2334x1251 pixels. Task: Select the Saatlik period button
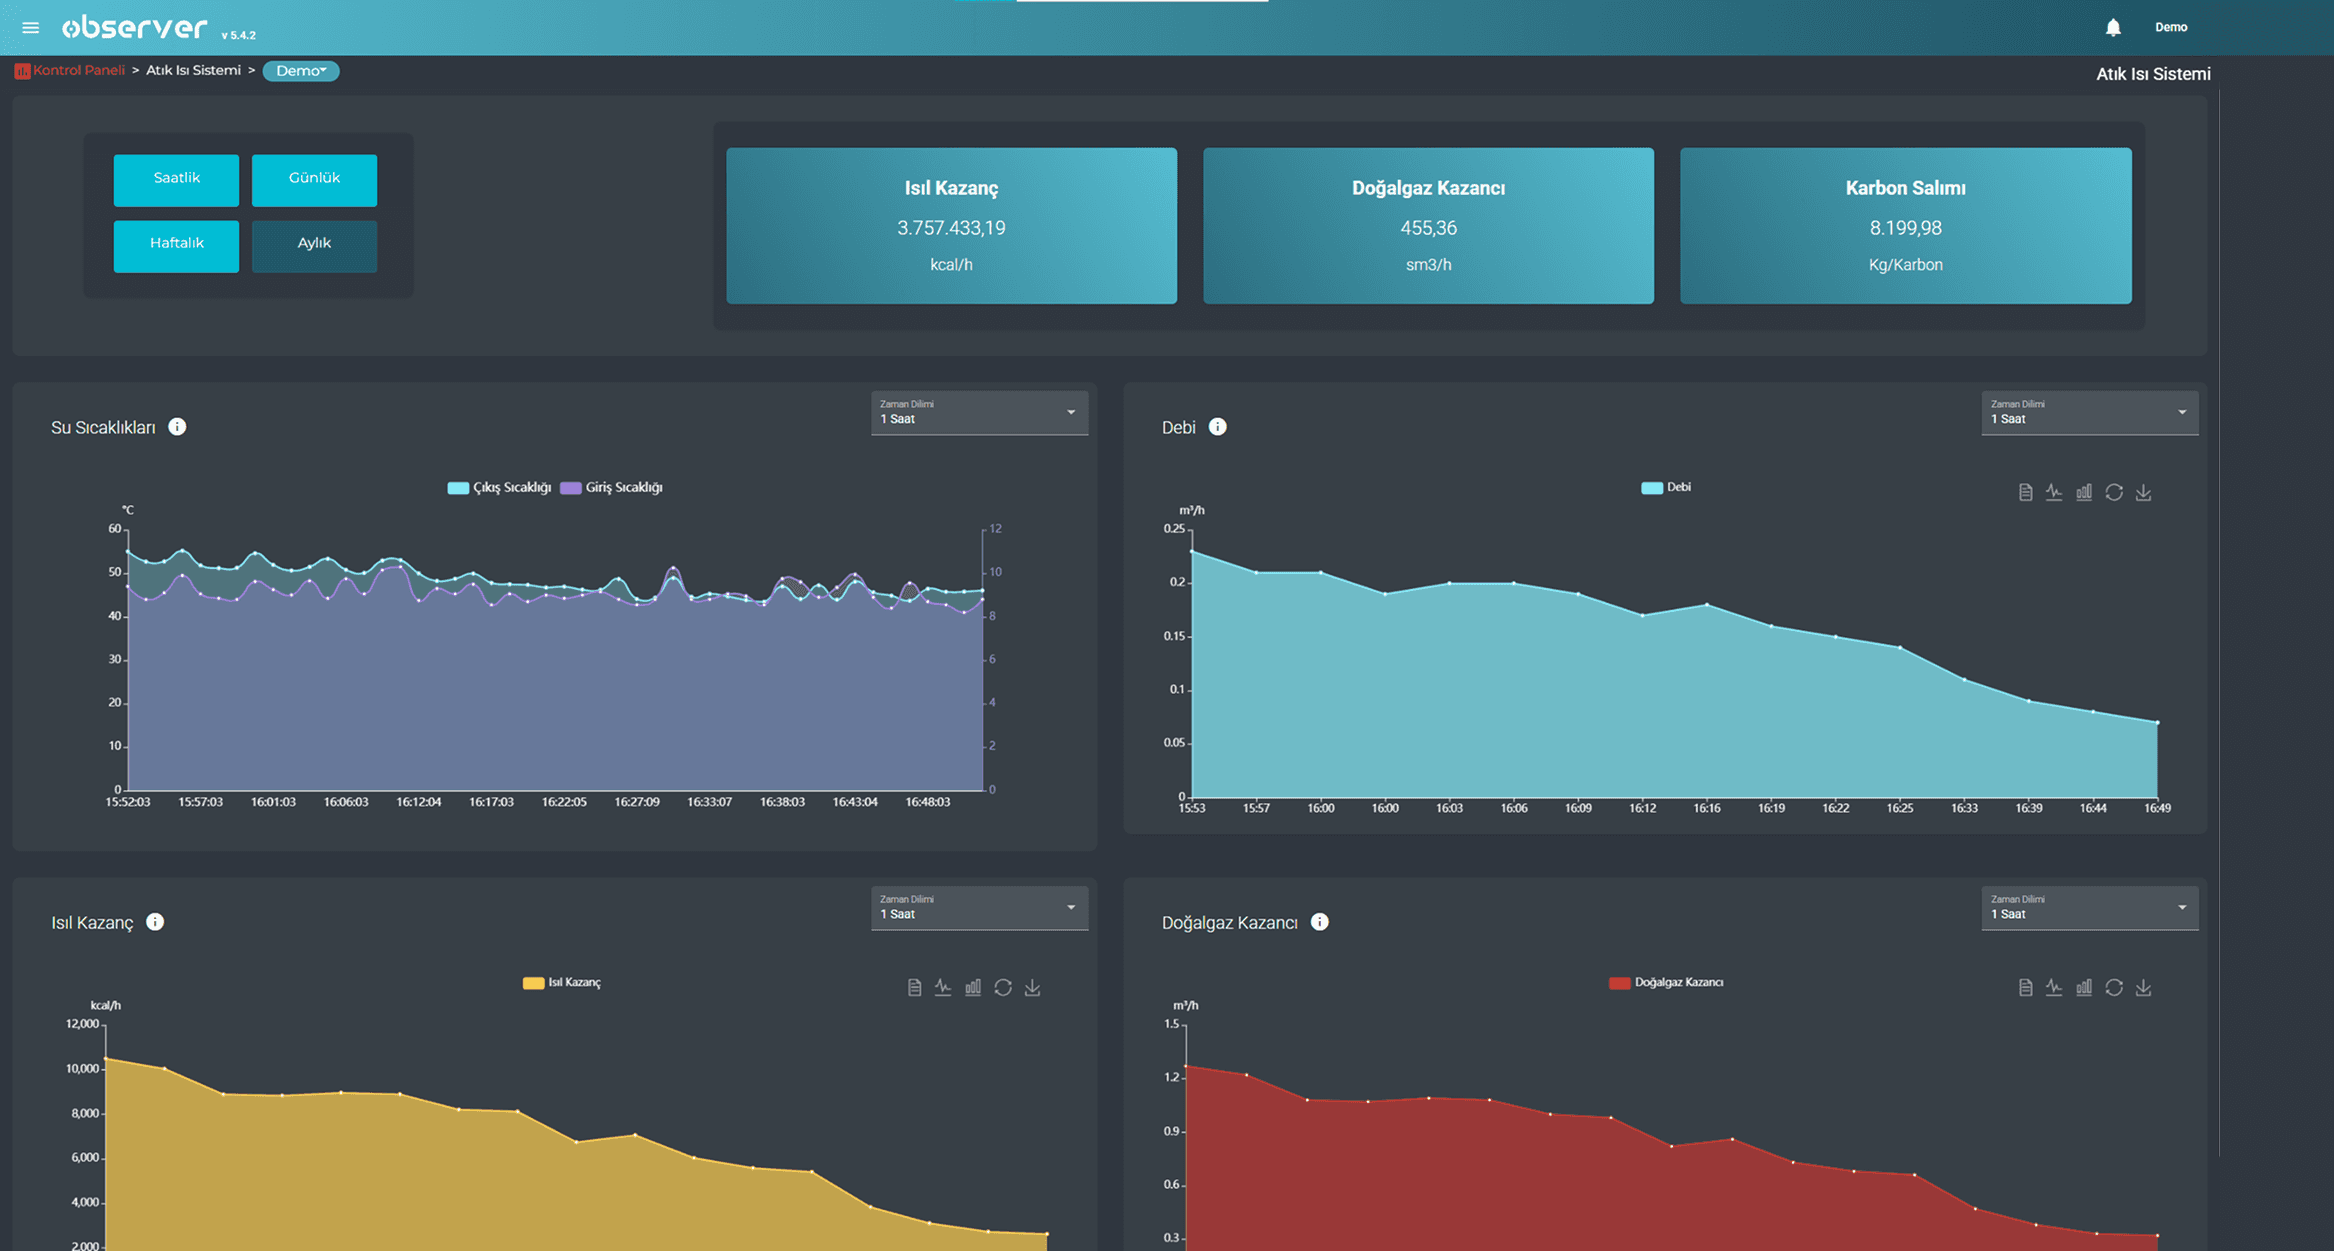coord(176,180)
